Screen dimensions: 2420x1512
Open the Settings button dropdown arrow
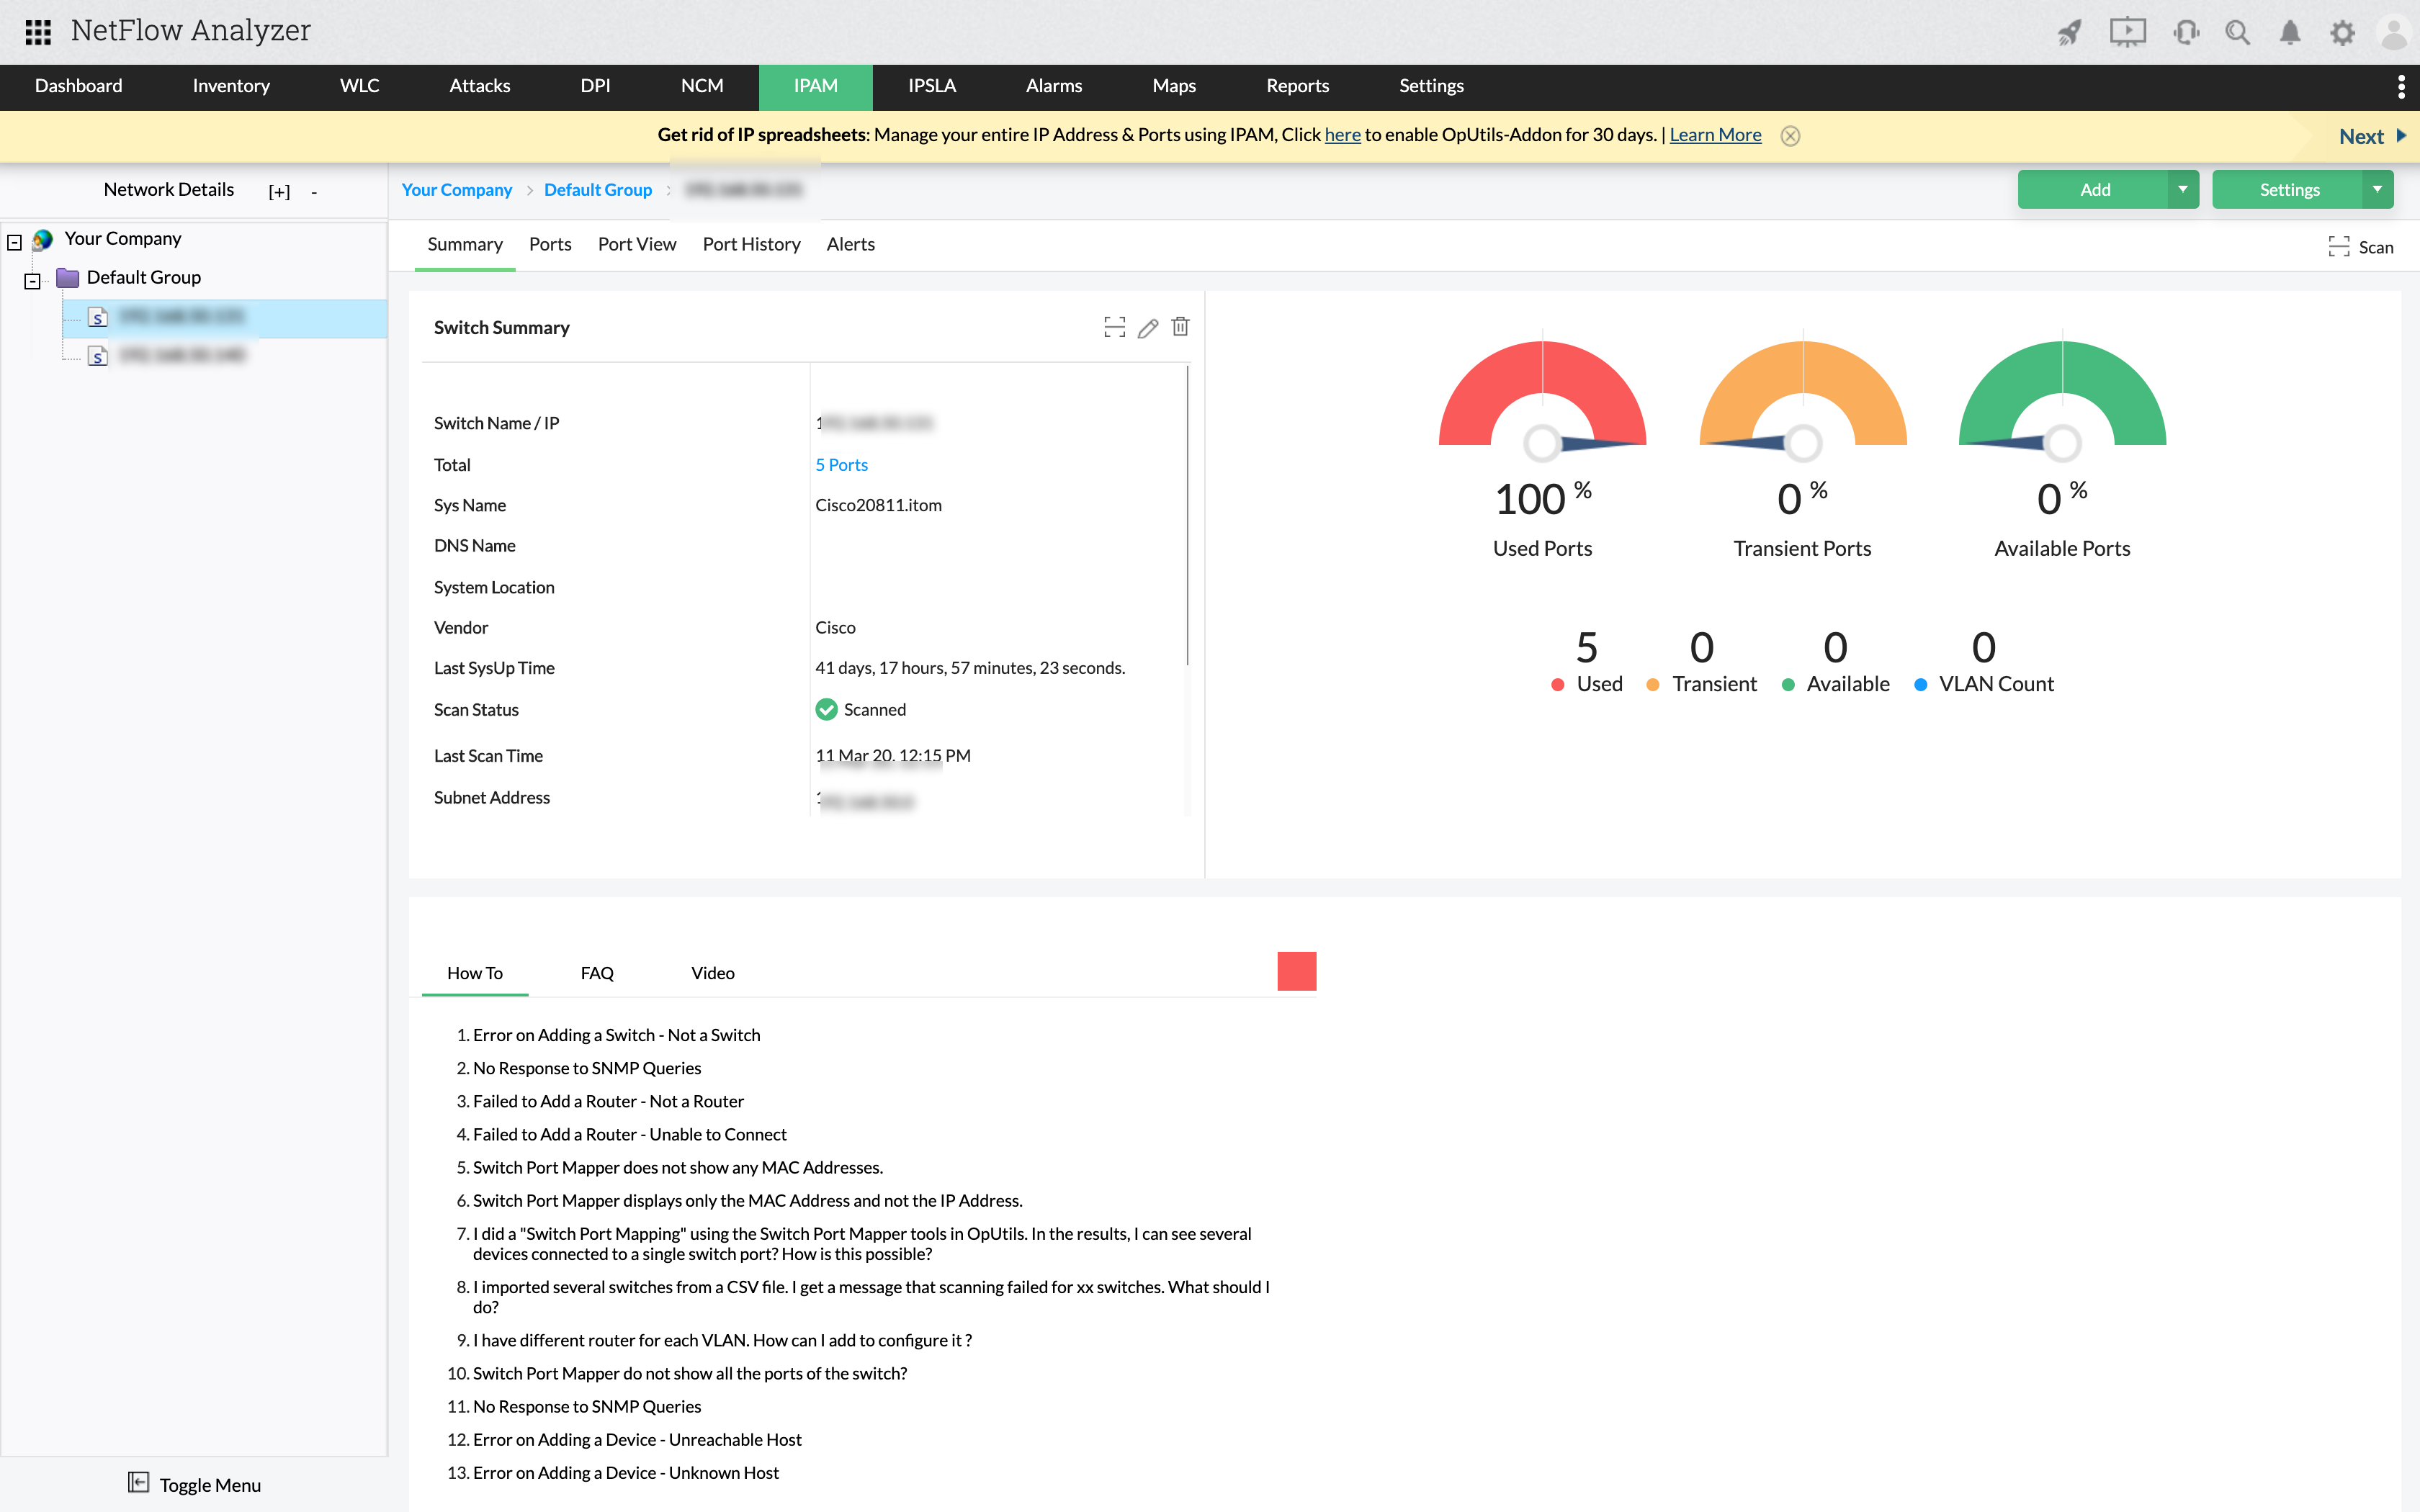pos(2377,189)
